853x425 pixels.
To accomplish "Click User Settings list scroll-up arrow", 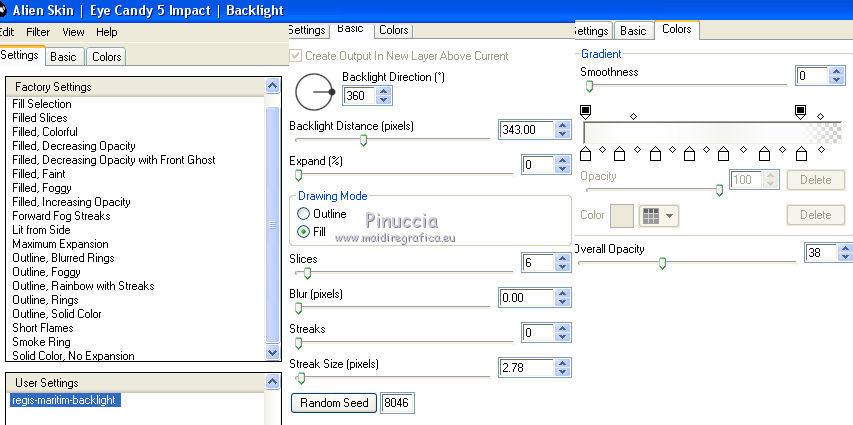I will click(x=273, y=381).
